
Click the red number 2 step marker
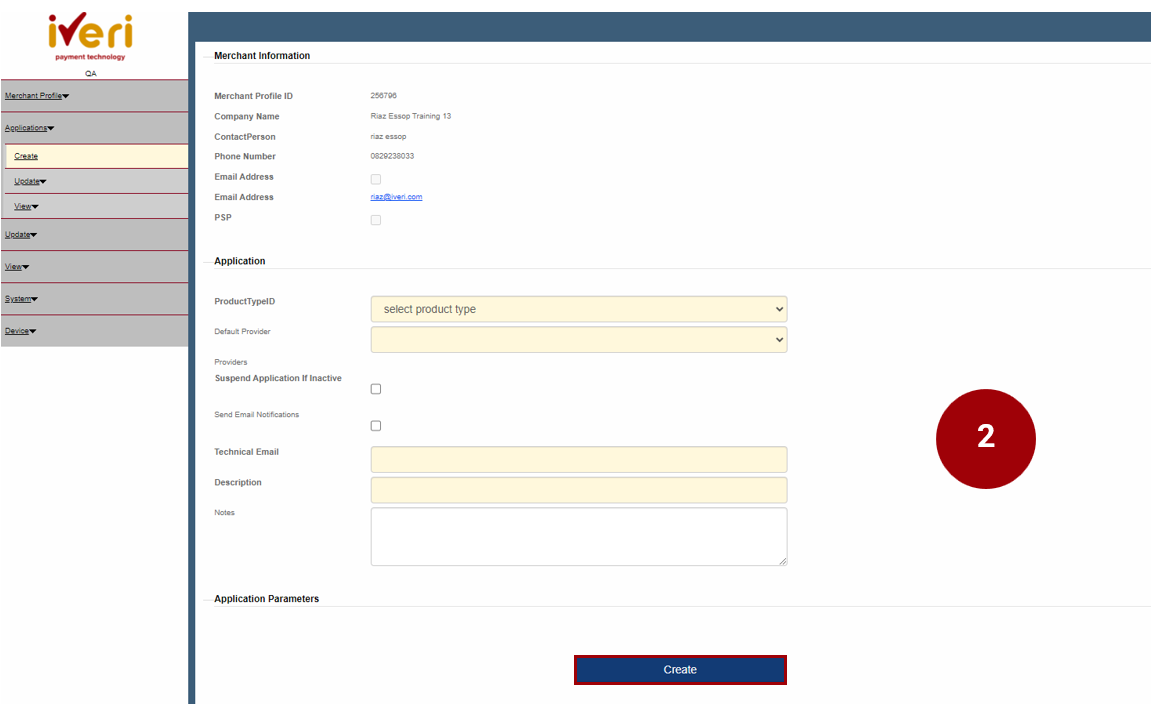coord(985,438)
